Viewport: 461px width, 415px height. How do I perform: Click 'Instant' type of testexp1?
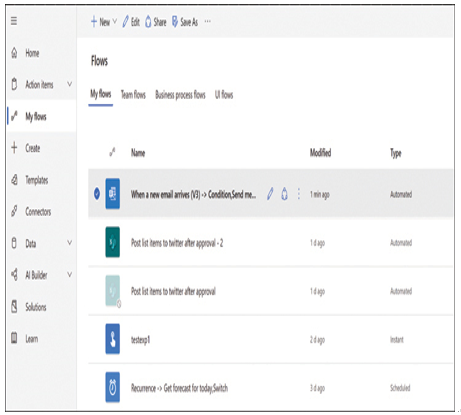point(397,339)
